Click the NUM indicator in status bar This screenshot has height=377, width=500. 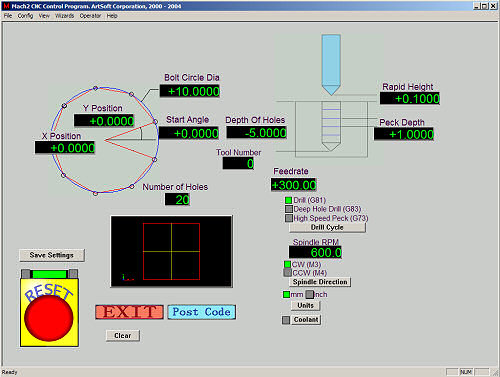(466, 372)
